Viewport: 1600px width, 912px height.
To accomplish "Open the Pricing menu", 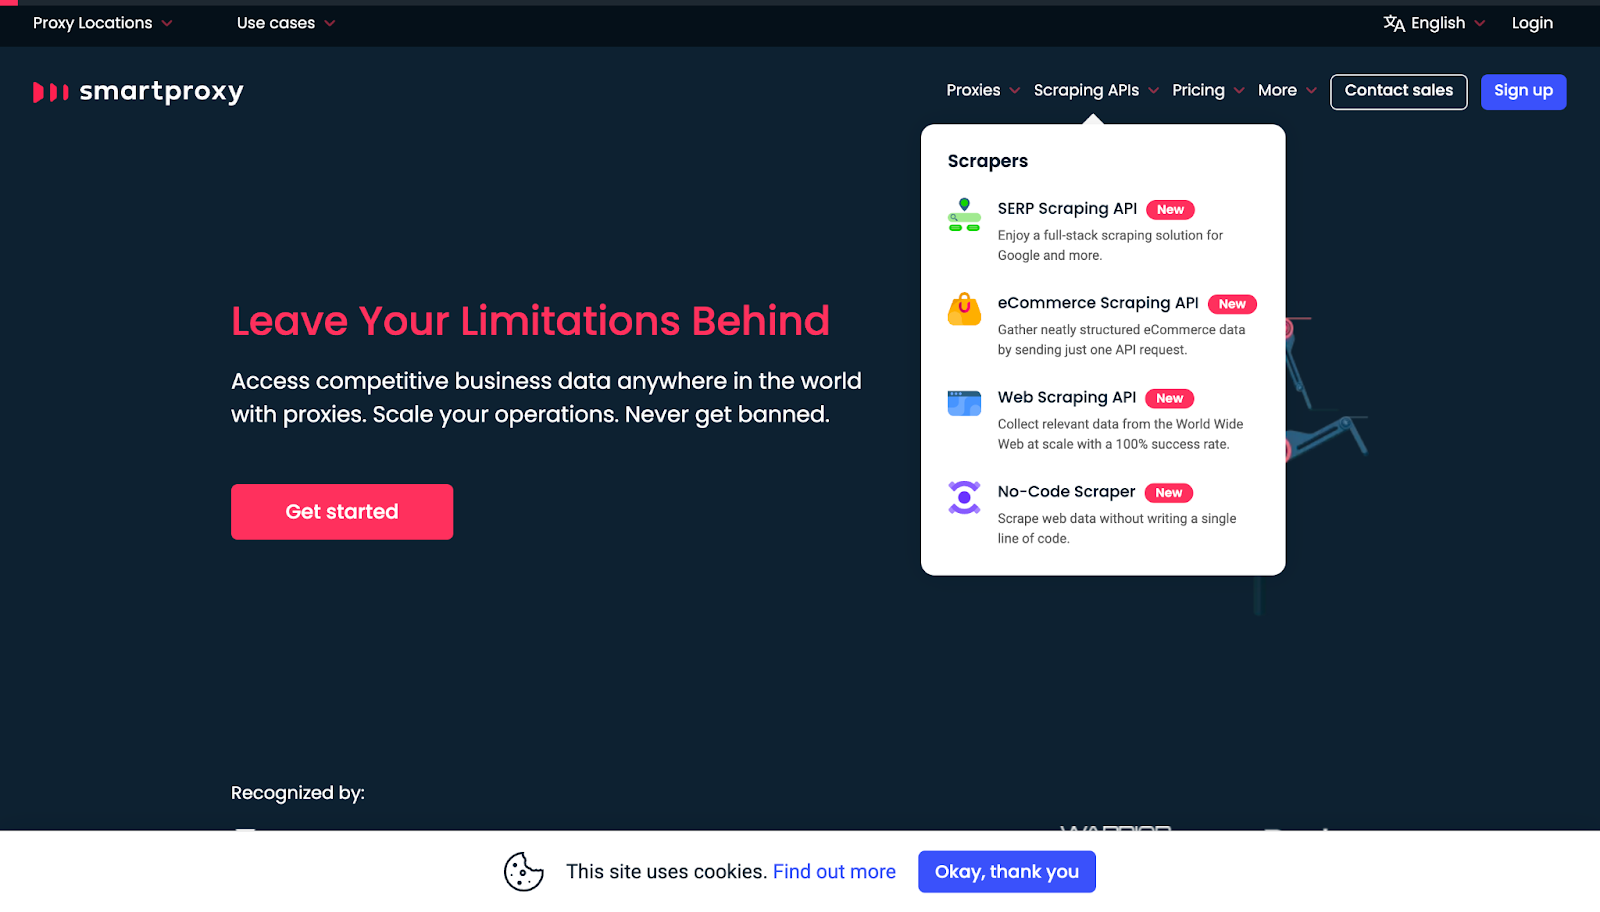I will (x=1208, y=90).
